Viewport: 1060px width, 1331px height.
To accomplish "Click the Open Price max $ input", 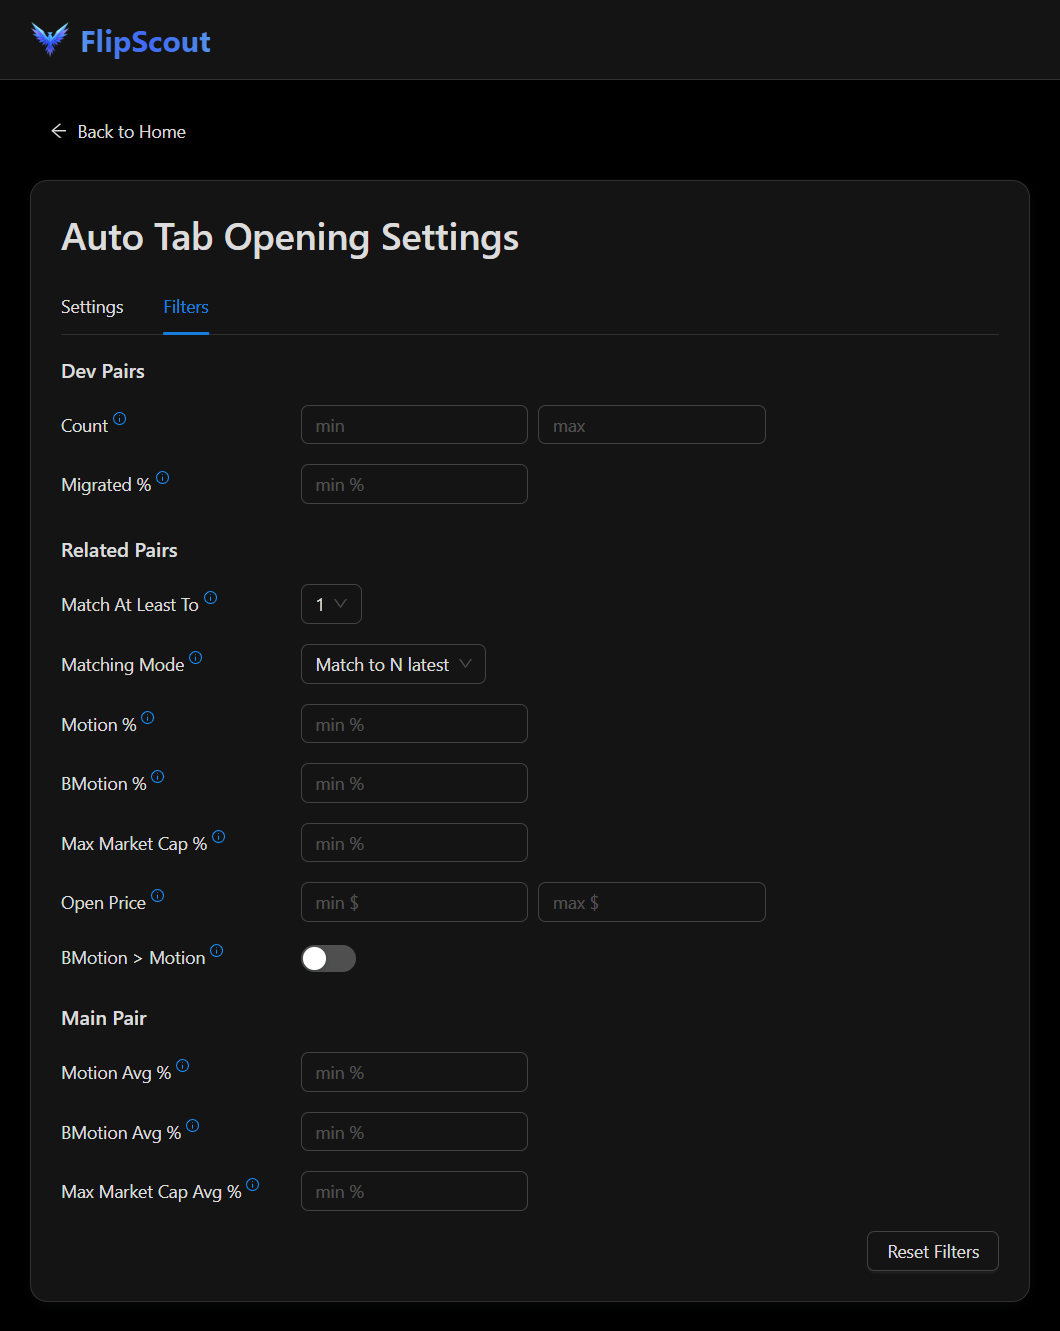I will pyautogui.click(x=651, y=903).
